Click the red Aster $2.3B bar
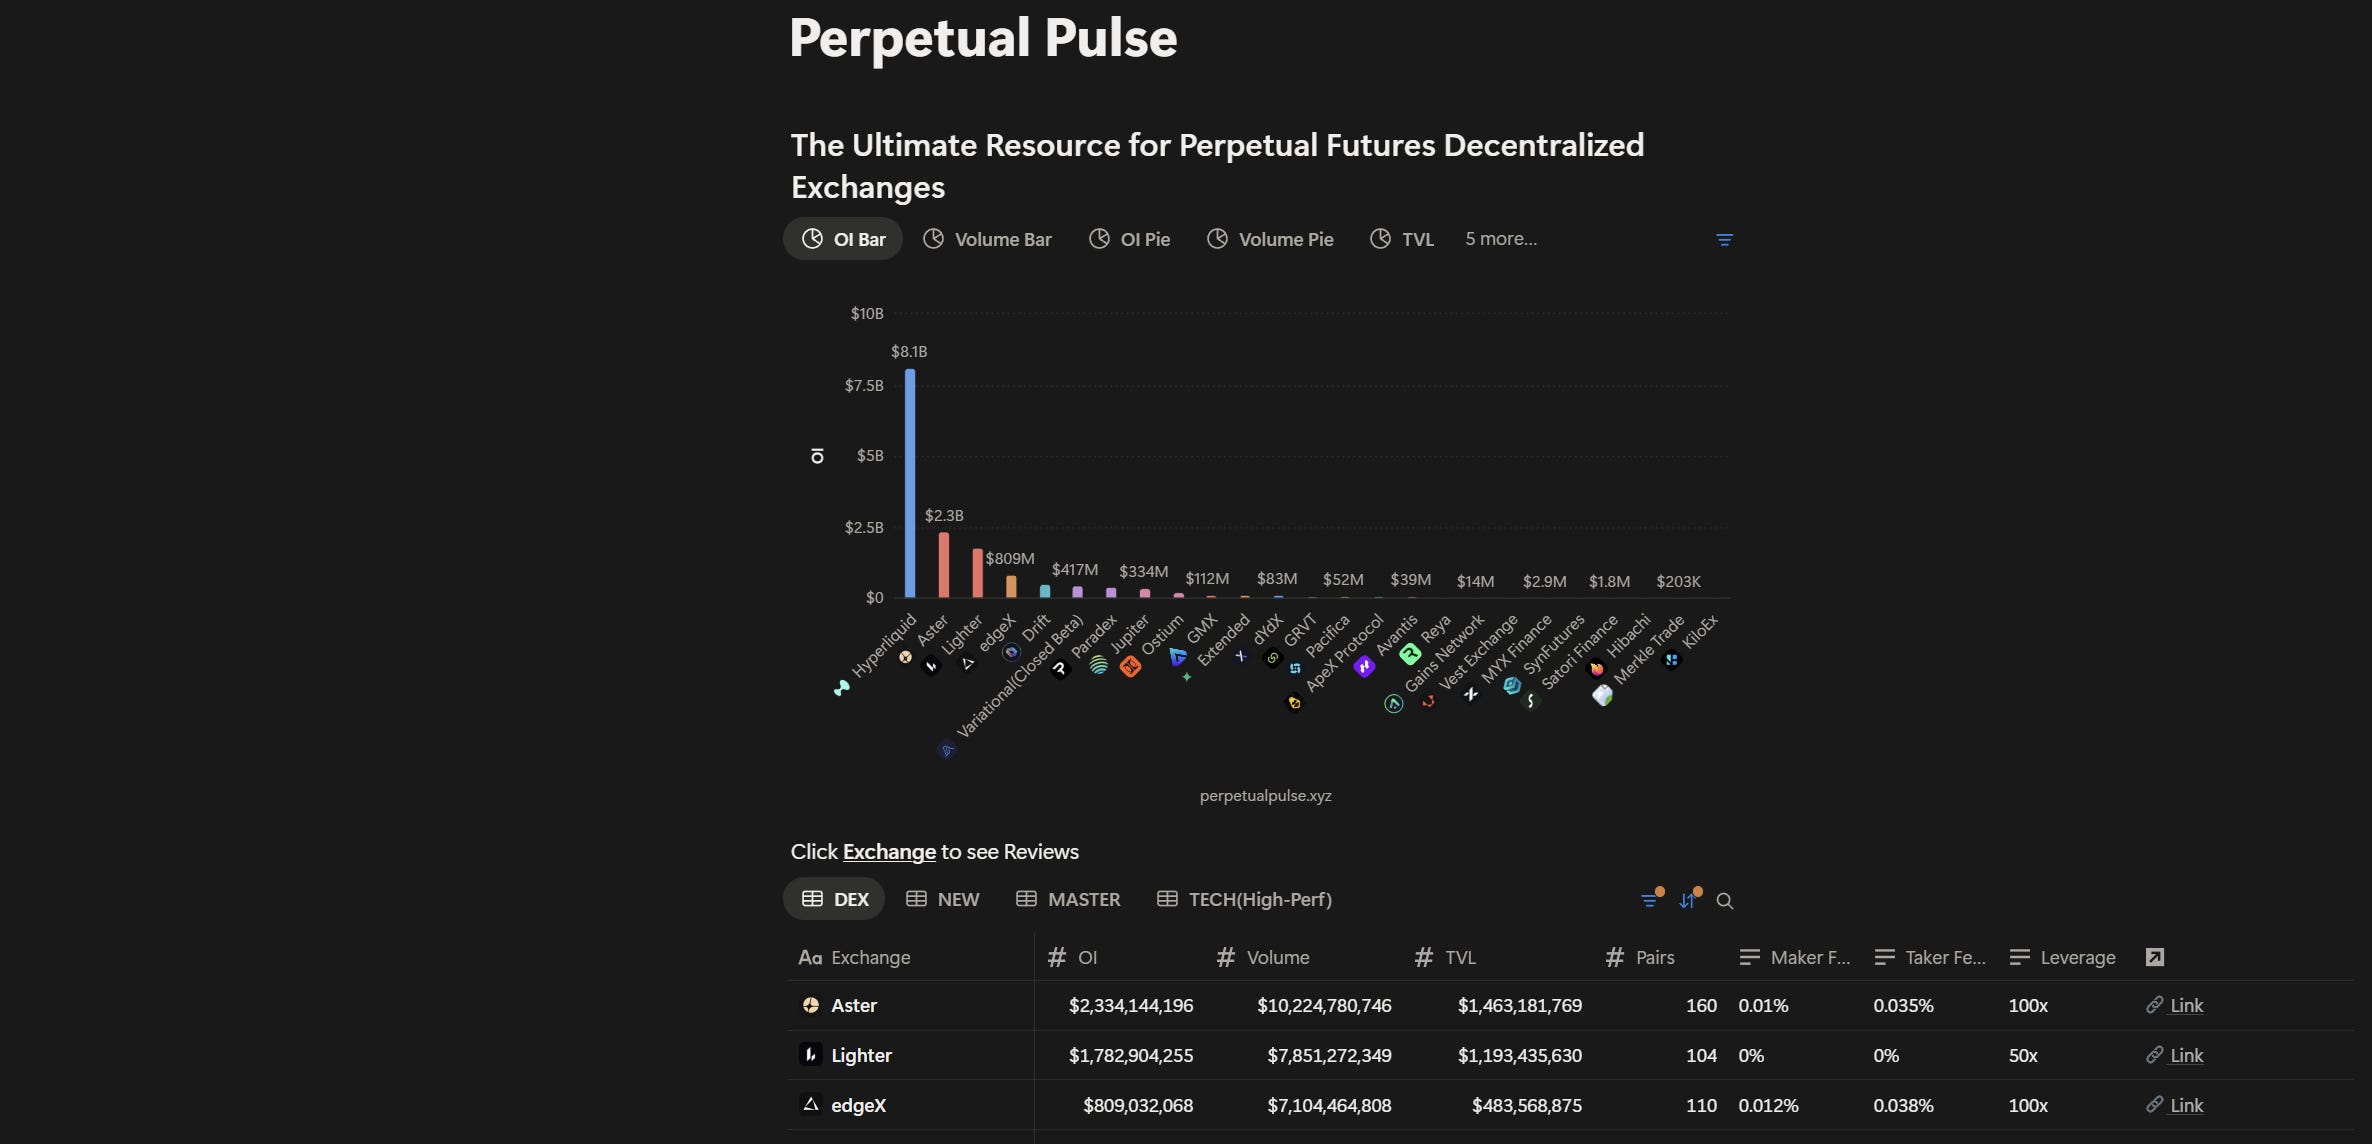The image size is (2372, 1144). tap(944, 565)
